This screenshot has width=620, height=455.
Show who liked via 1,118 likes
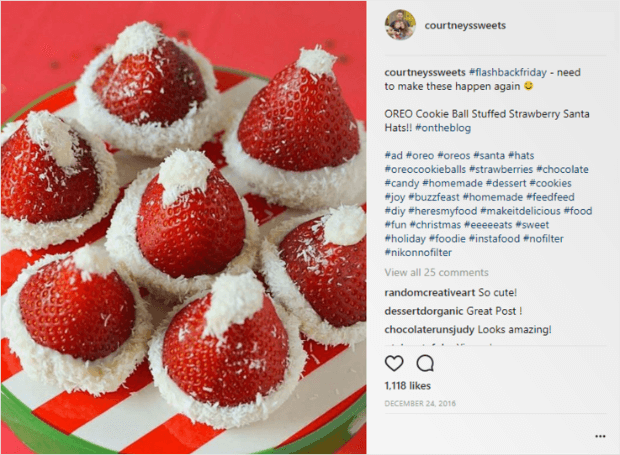[x=408, y=386]
